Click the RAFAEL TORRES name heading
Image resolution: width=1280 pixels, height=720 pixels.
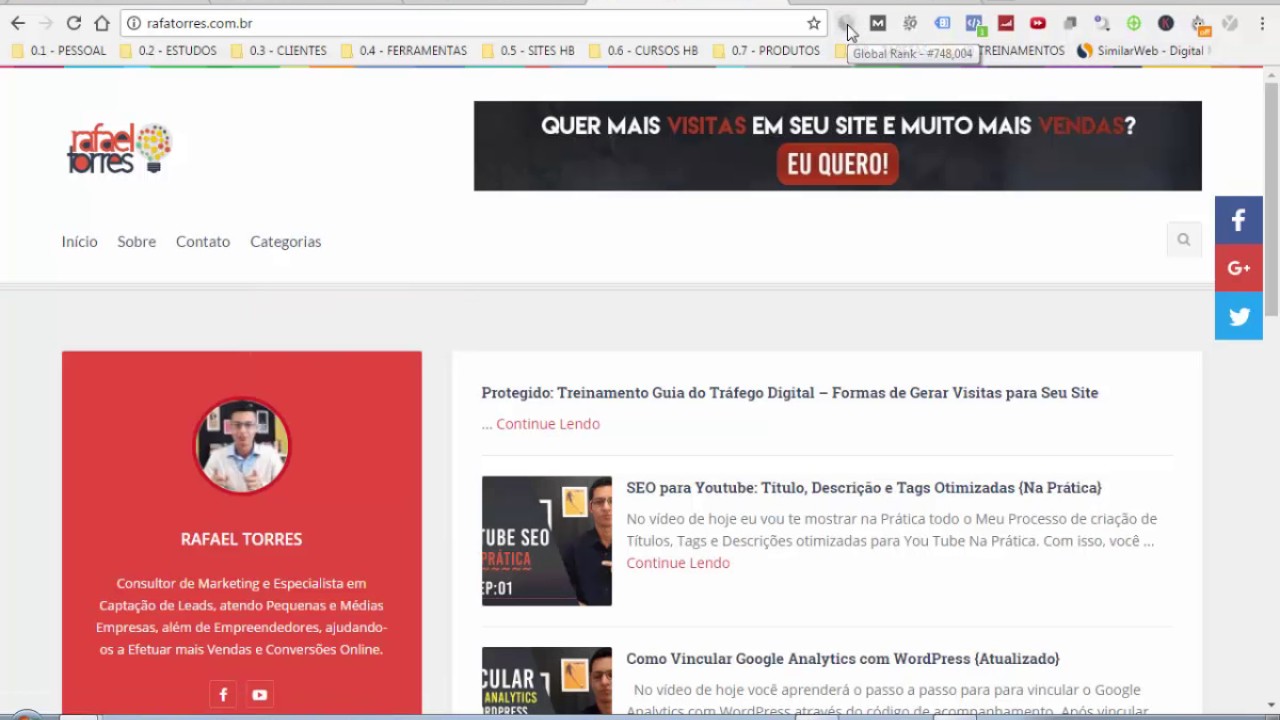coord(241,539)
